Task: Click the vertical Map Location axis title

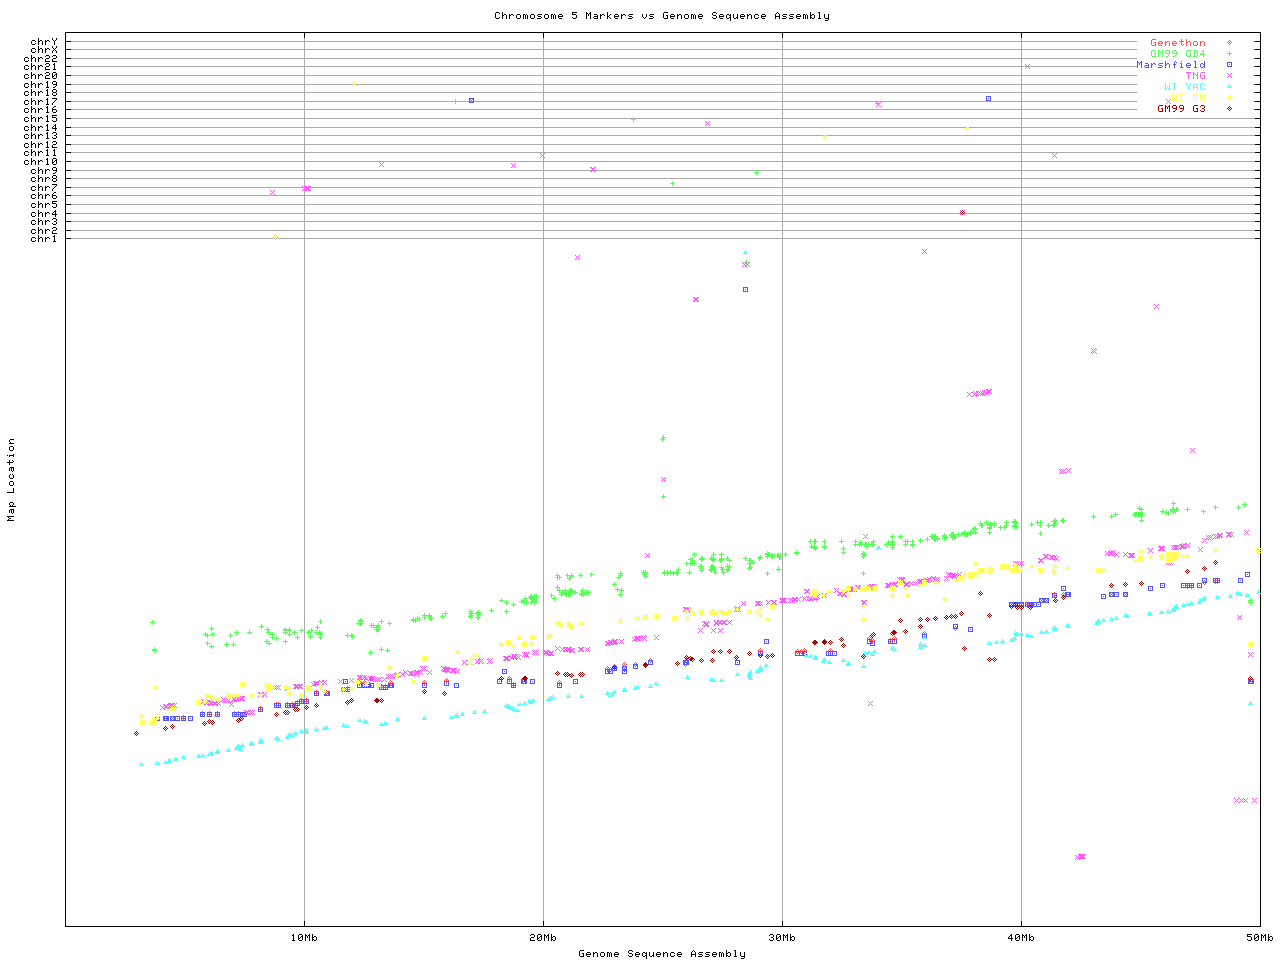Action: point(12,480)
